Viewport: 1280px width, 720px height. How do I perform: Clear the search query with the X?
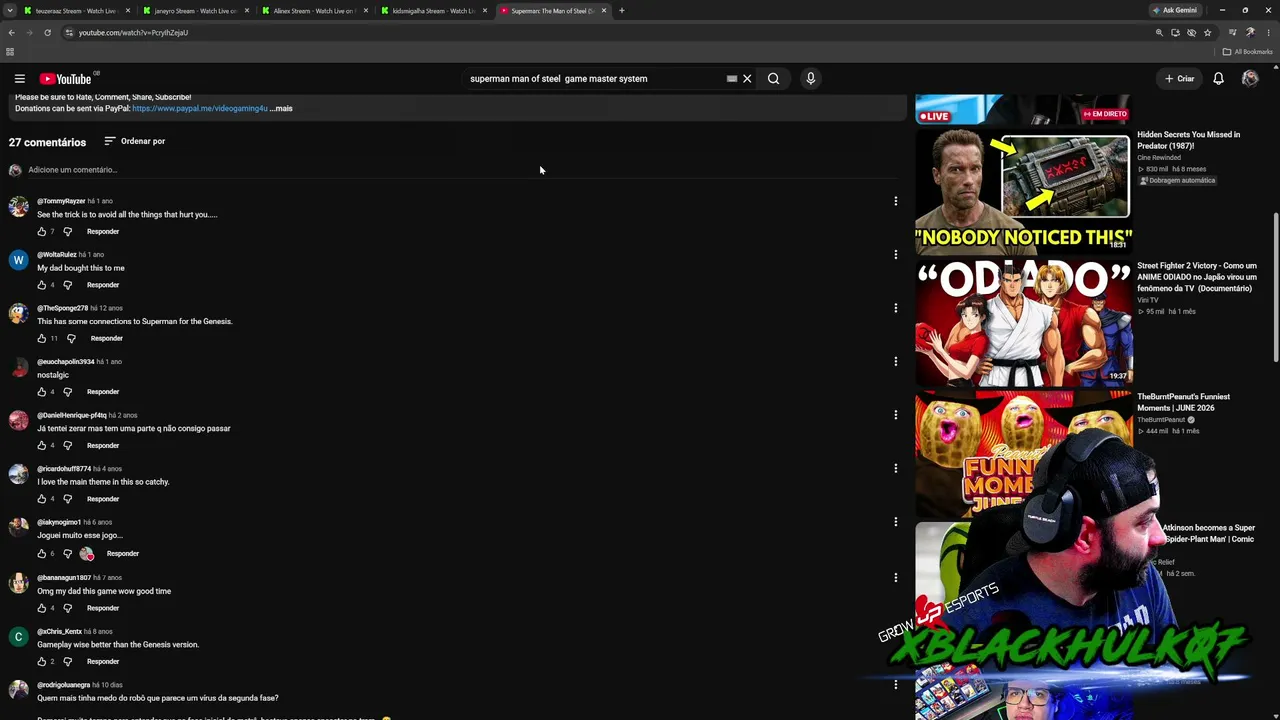point(747,79)
